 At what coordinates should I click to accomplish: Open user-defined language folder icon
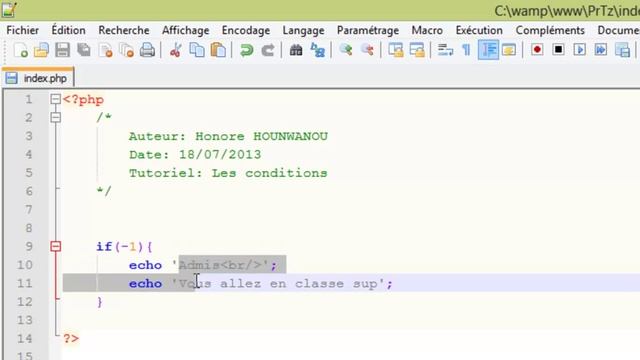pyautogui.click(x=509, y=50)
